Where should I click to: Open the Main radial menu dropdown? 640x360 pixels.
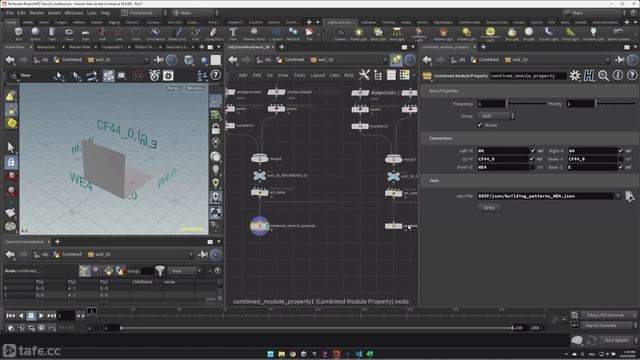(x=195, y=13)
